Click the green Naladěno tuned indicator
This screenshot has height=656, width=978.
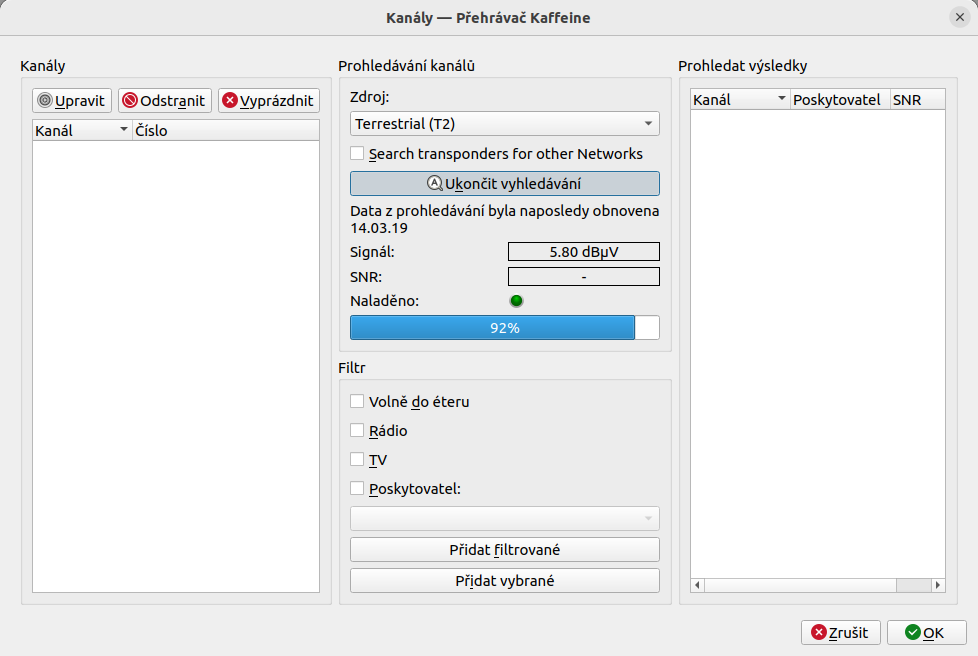coord(516,301)
